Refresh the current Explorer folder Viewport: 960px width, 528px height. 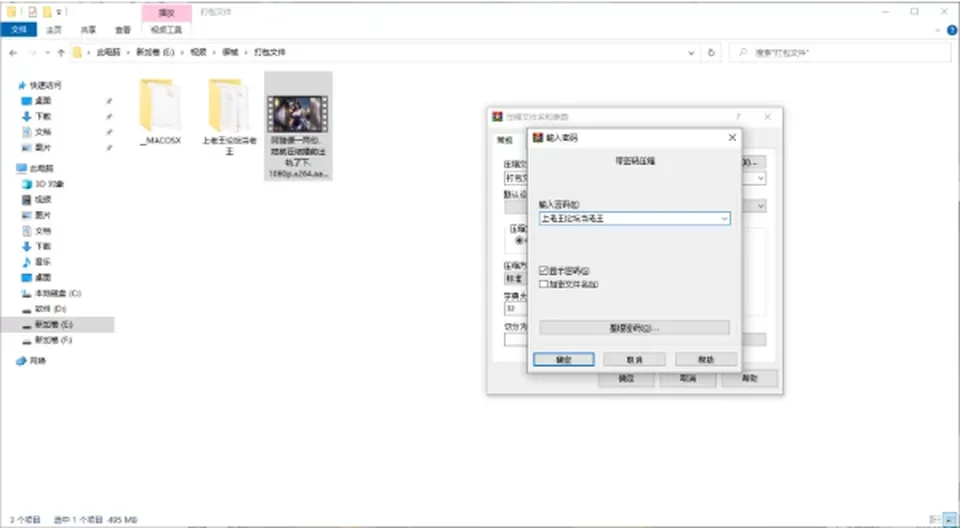tap(711, 53)
